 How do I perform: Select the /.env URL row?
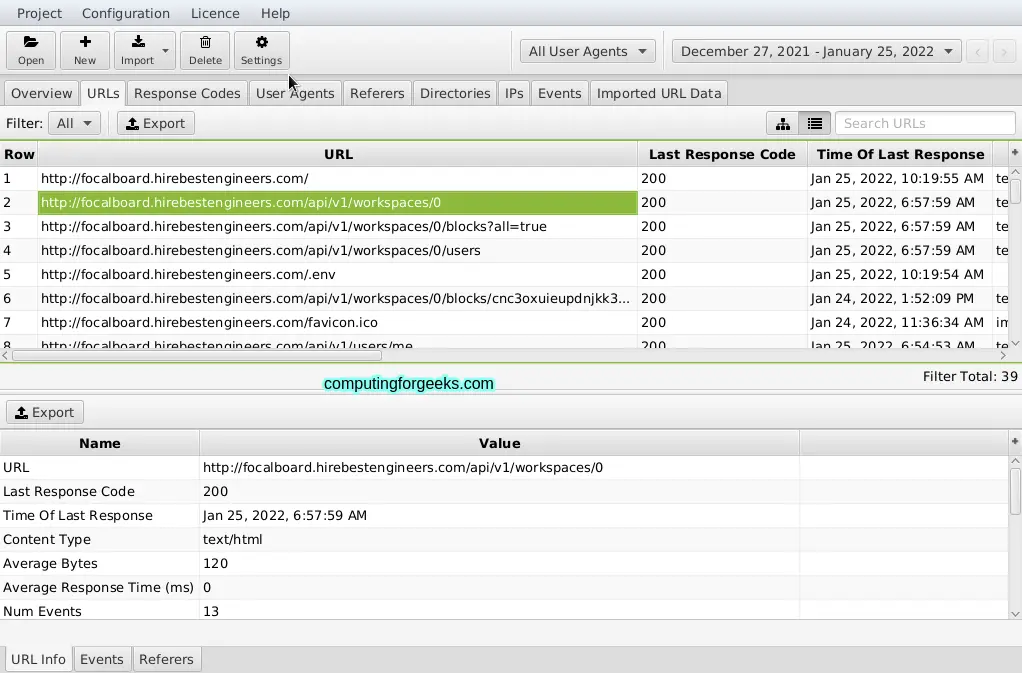pos(338,275)
